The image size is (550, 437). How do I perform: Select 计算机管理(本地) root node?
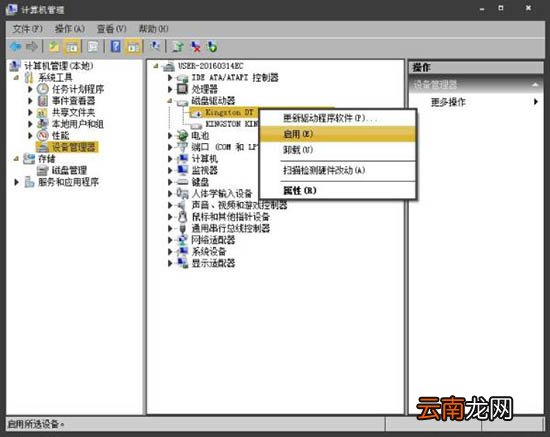[x=58, y=66]
